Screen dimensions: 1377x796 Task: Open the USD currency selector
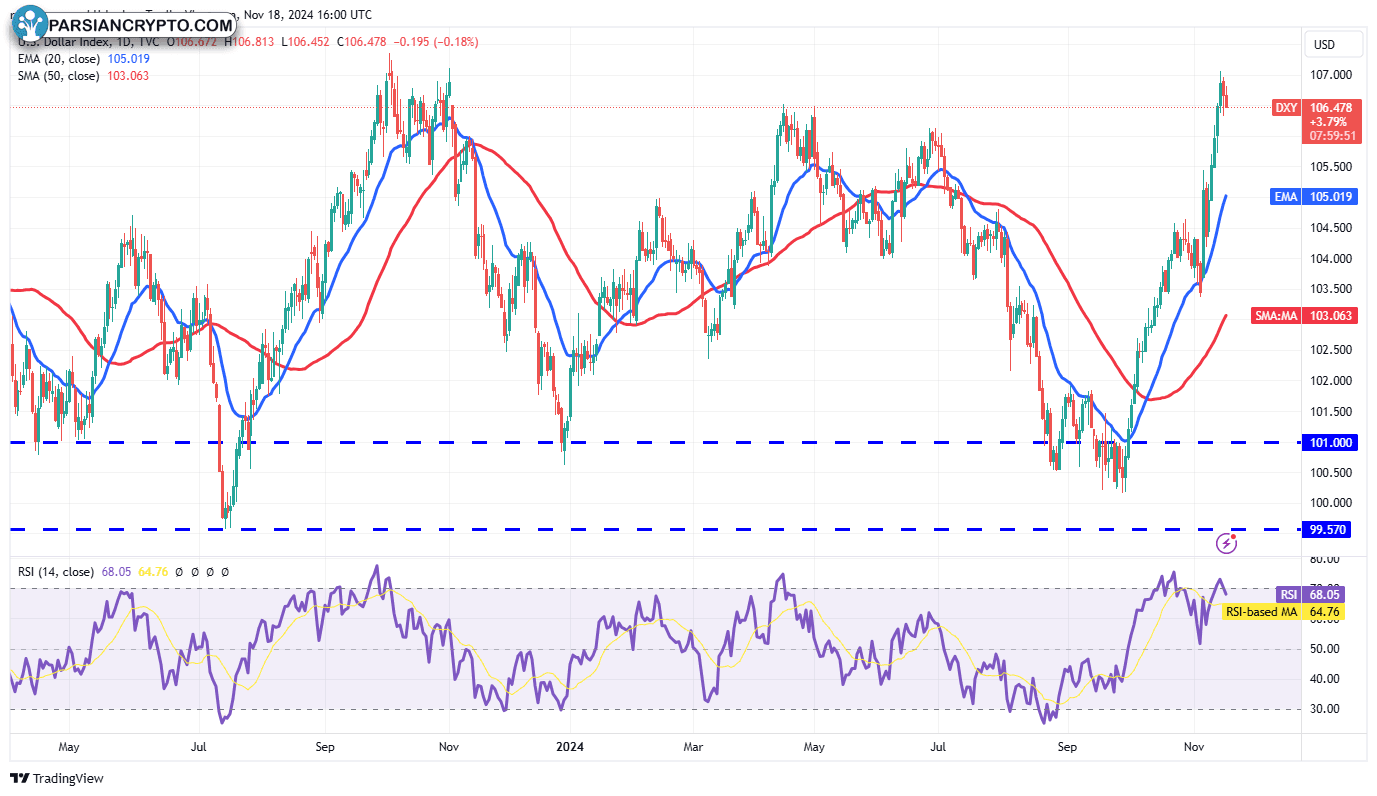tap(1336, 45)
